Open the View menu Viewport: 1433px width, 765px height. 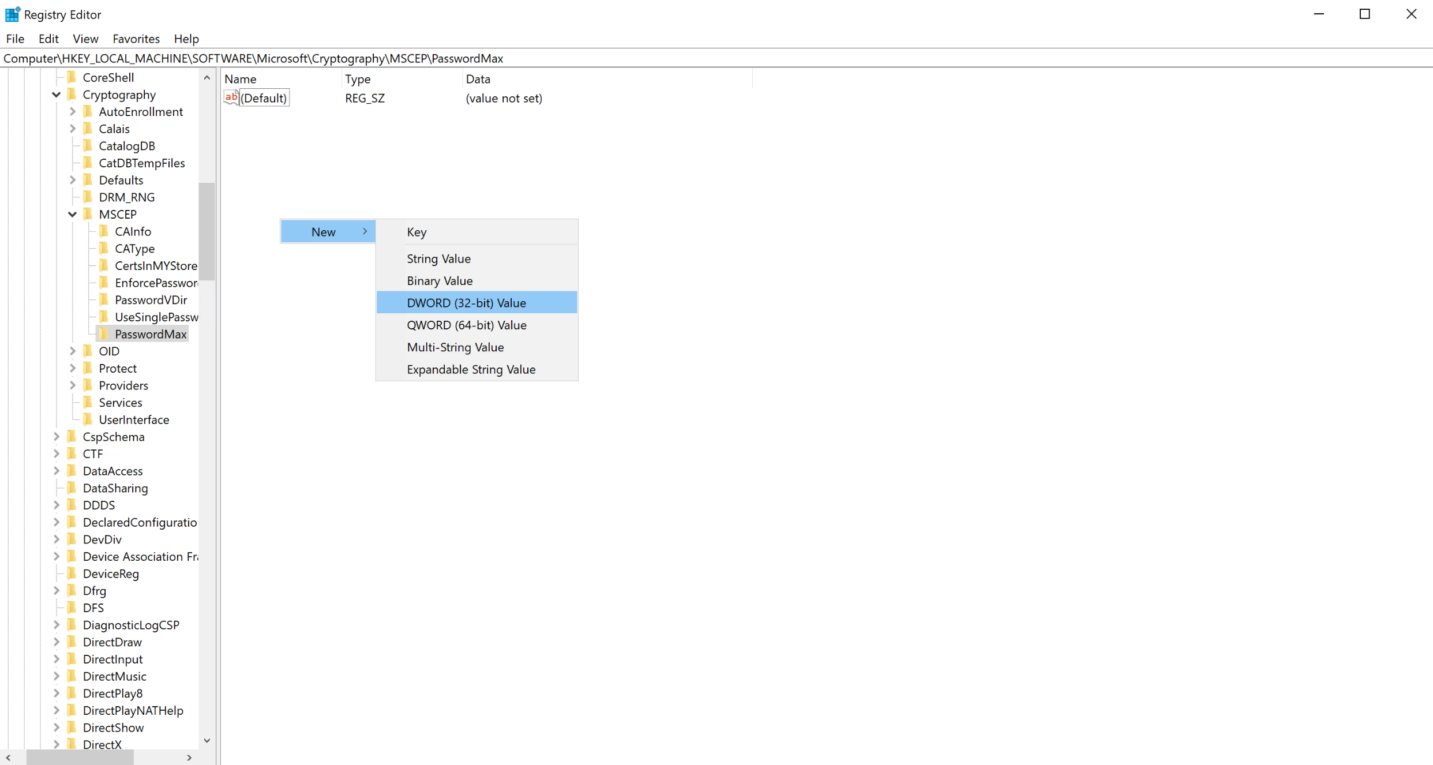(85, 38)
